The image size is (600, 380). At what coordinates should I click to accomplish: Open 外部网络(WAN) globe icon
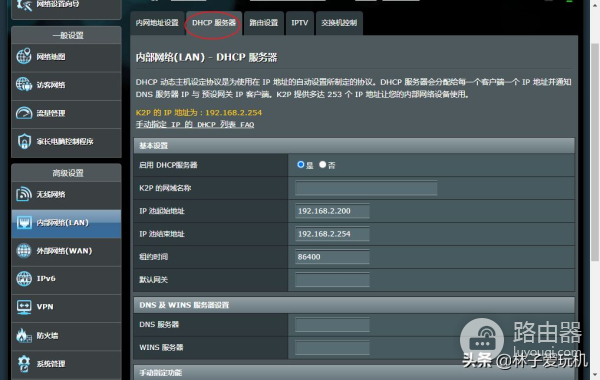pos(24,251)
